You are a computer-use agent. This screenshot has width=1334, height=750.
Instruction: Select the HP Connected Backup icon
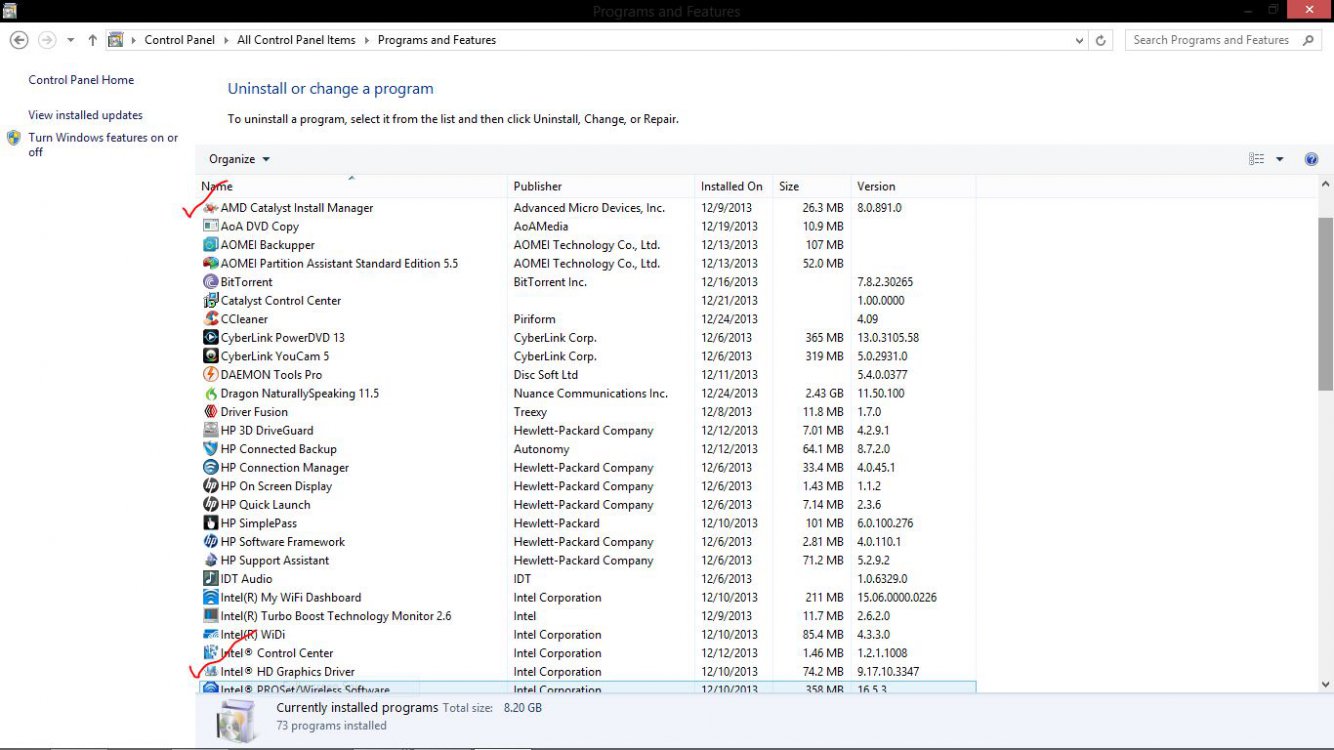[x=211, y=449]
